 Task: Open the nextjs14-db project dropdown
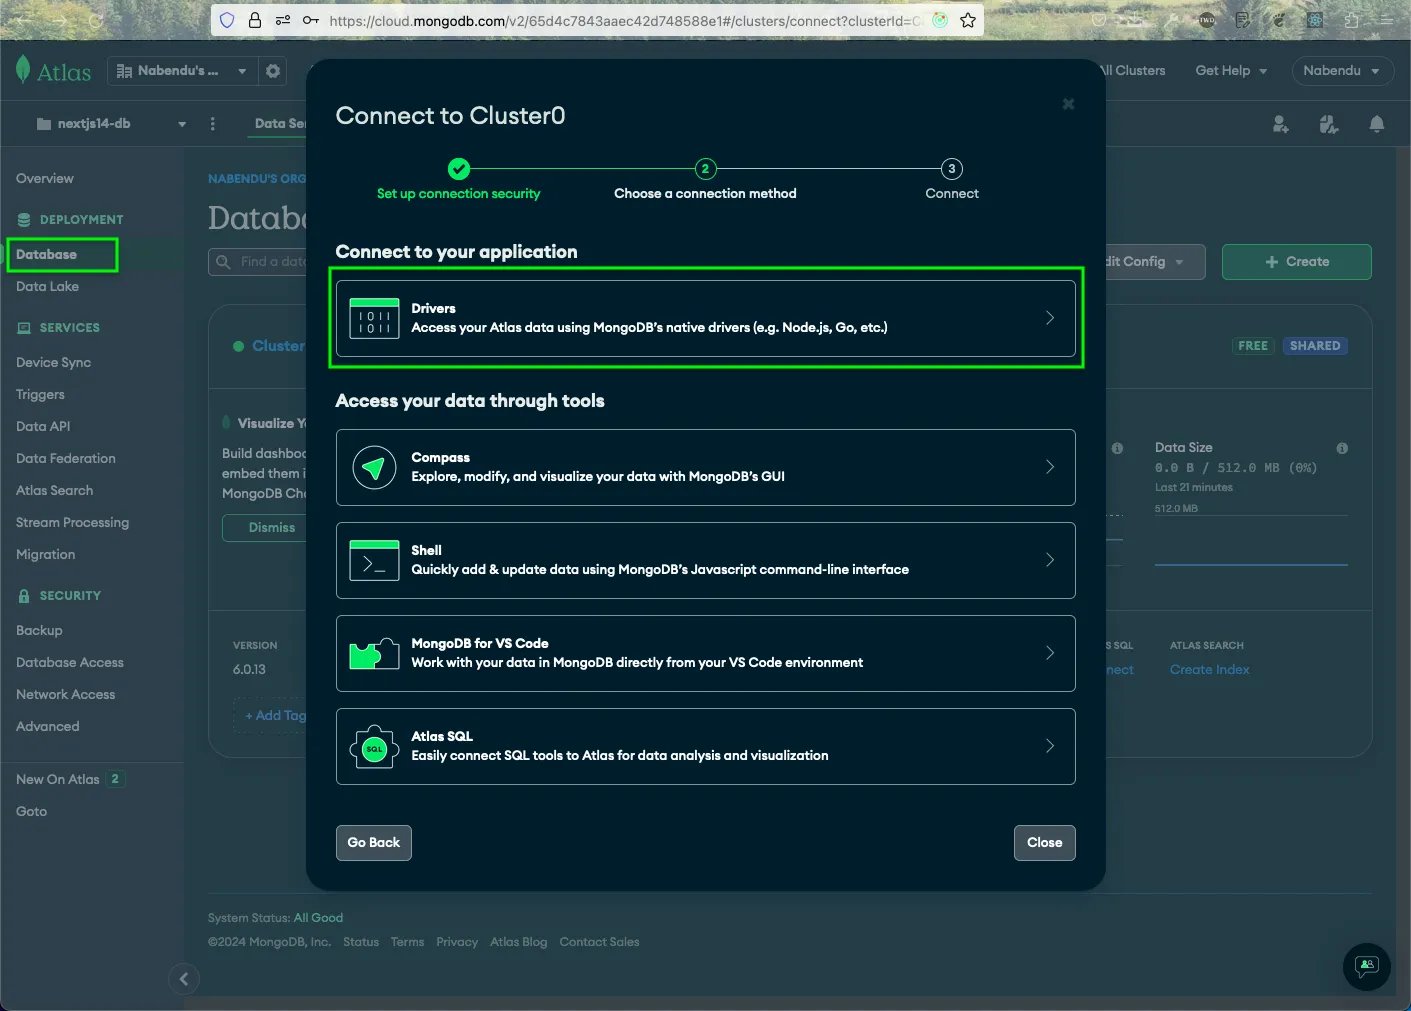(x=111, y=124)
